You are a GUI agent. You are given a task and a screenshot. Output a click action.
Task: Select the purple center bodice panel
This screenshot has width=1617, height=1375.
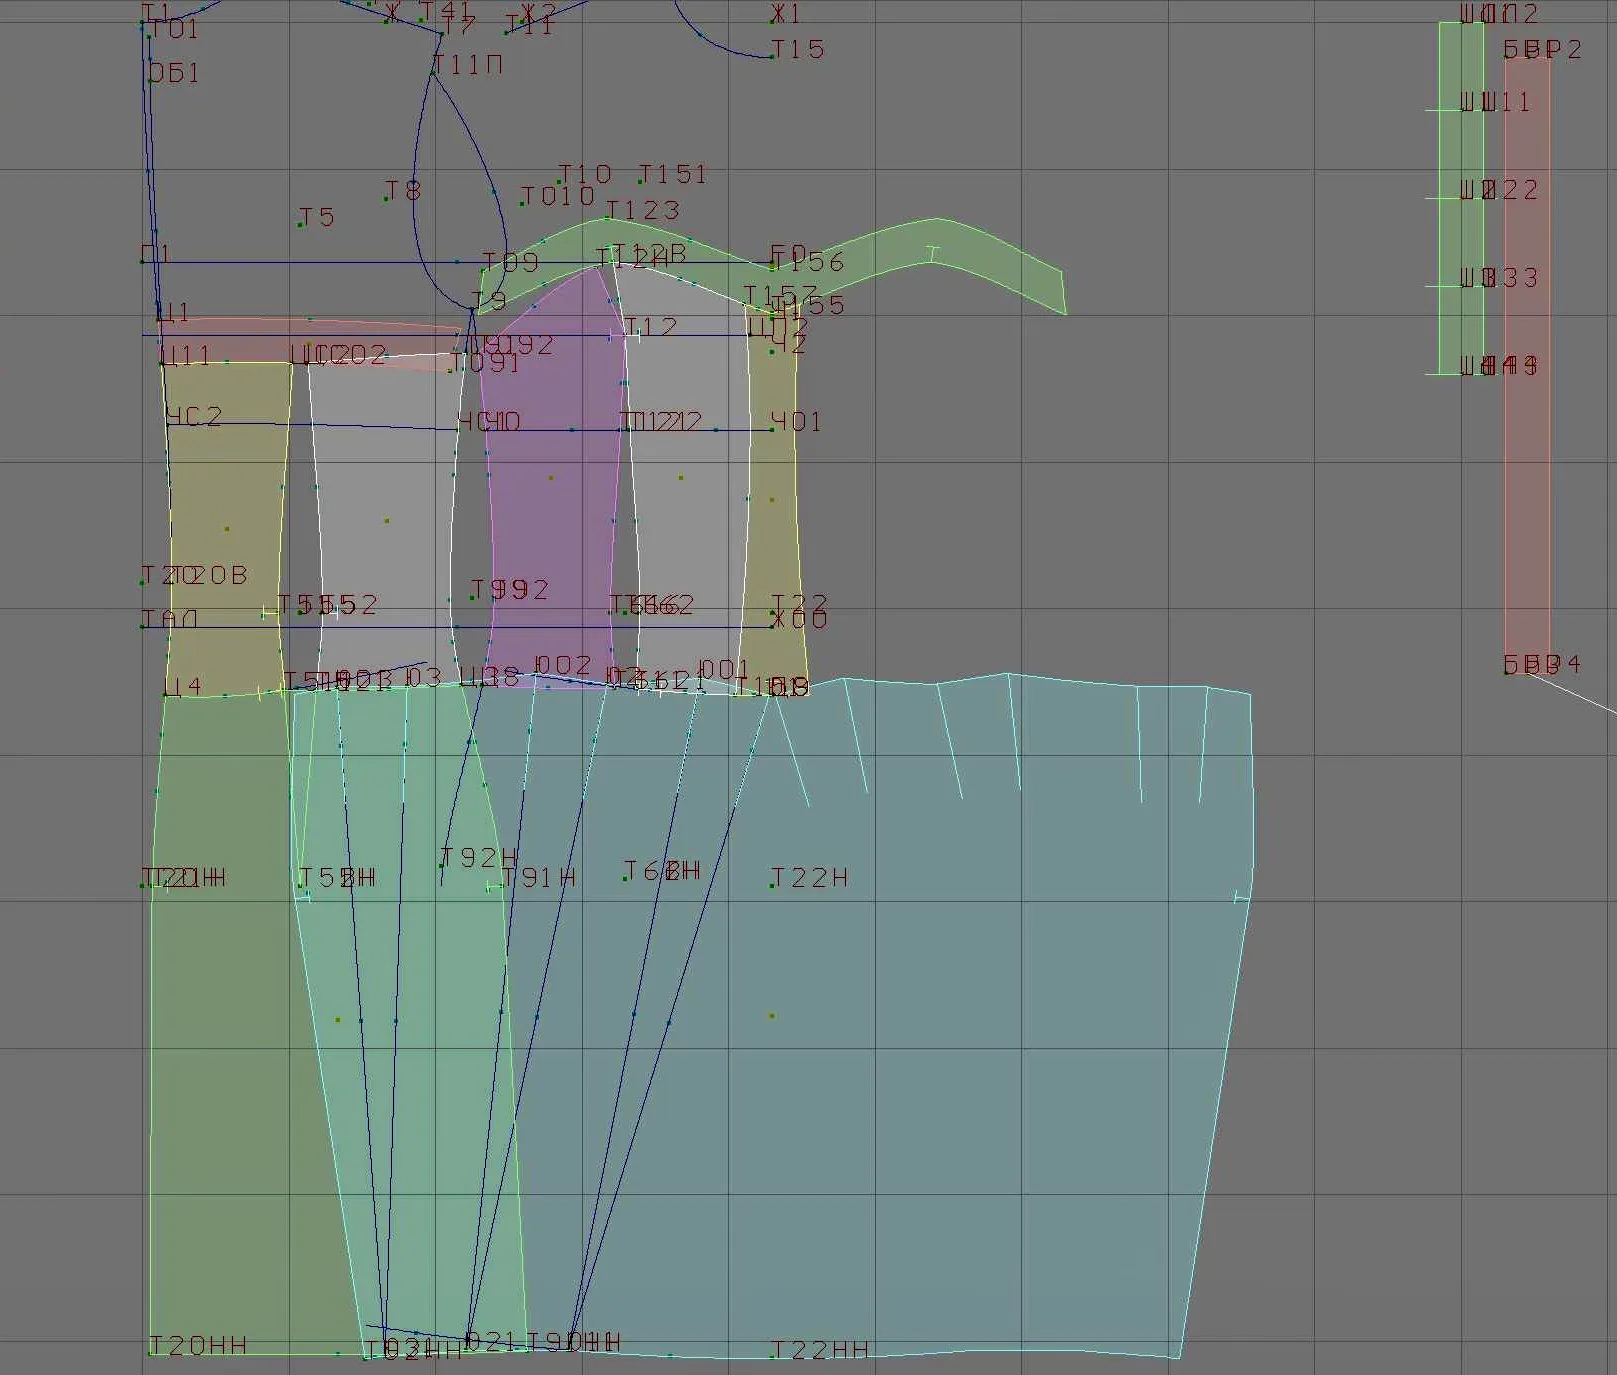pos(550,480)
